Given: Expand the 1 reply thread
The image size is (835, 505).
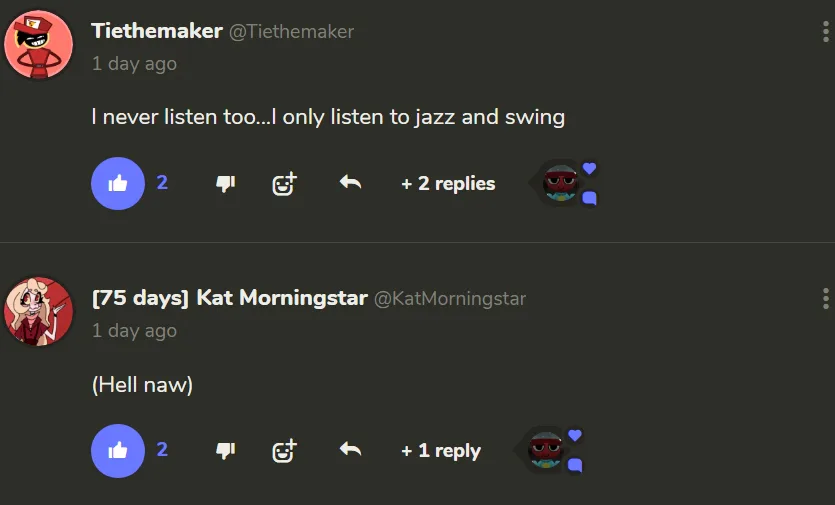Looking at the screenshot, I should (441, 451).
